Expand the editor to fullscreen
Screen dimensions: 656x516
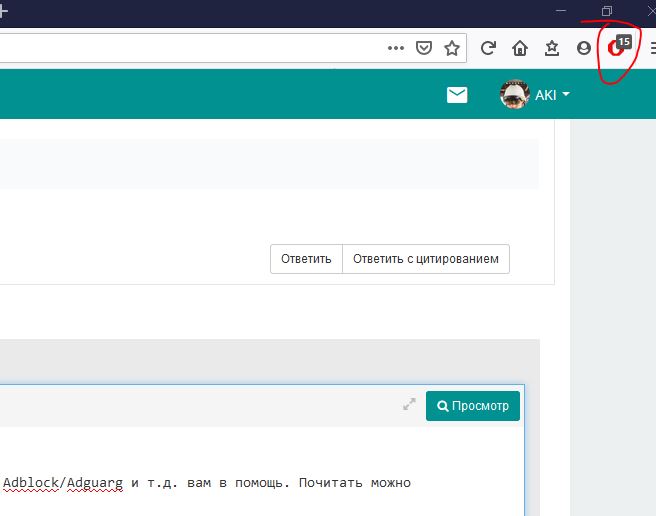point(409,405)
